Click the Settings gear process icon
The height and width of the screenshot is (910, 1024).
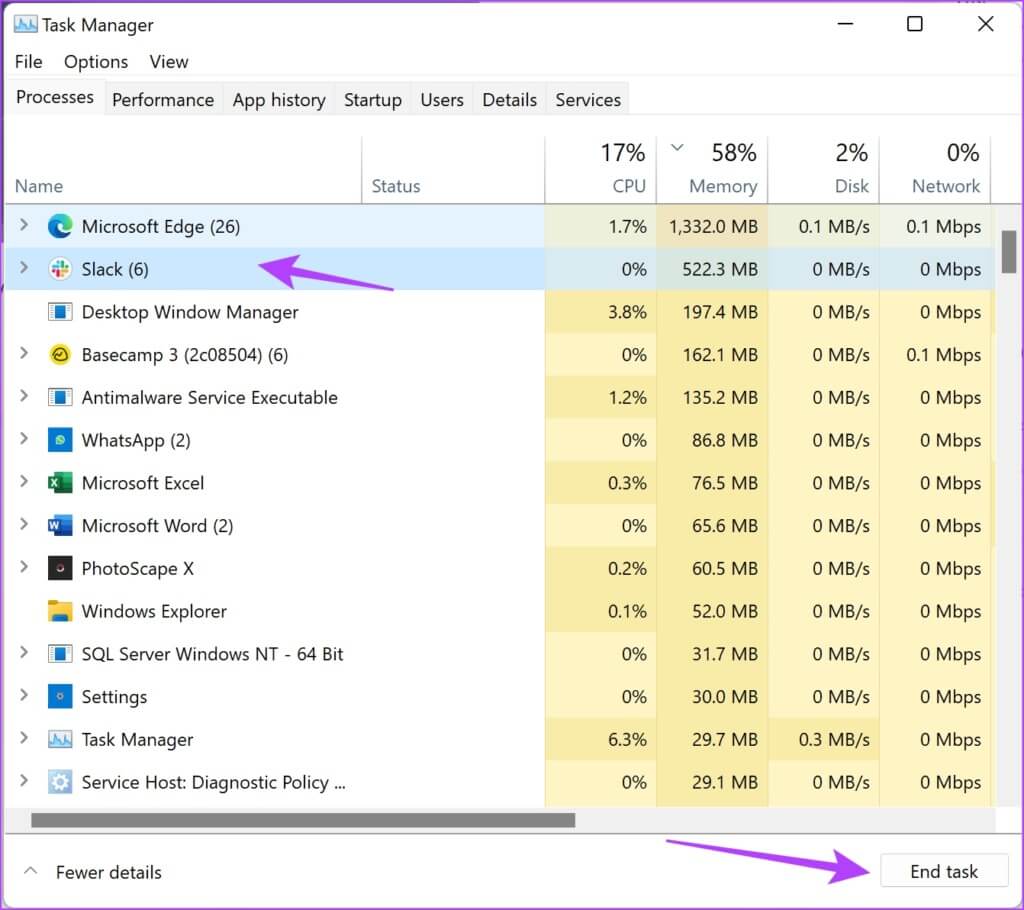click(60, 696)
